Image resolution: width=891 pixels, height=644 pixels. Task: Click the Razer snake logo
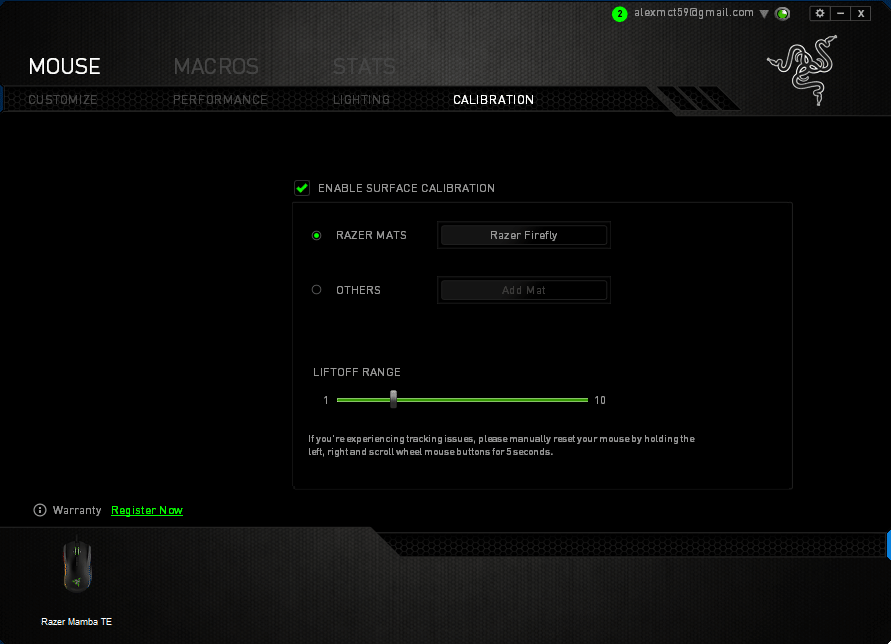[802, 70]
